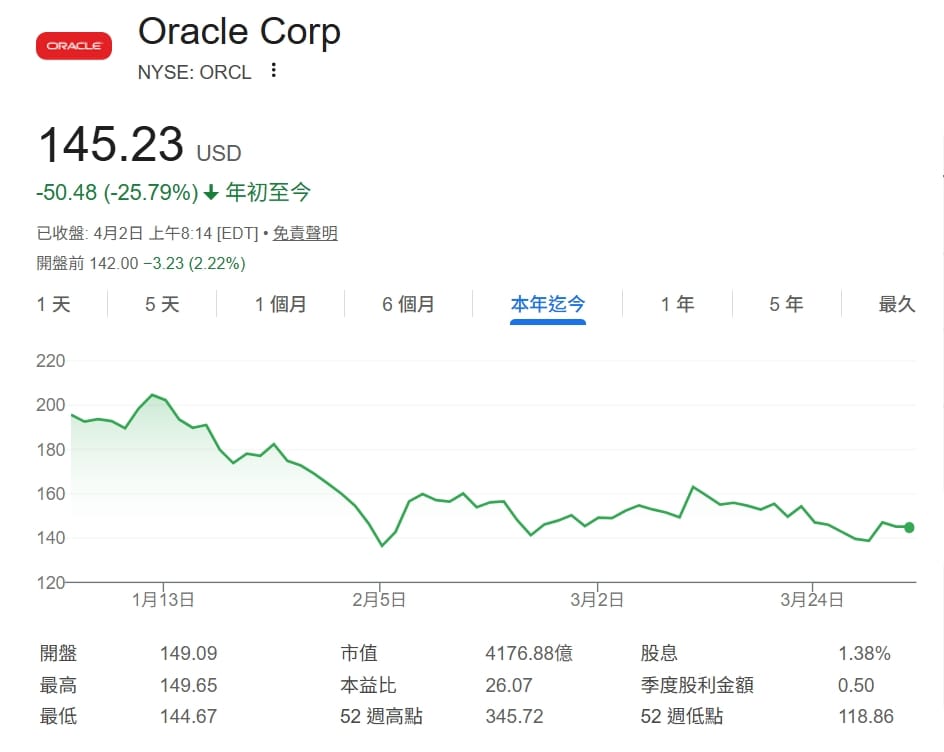Click the chart peak near 1月13日
This screenshot has width=944, height=752.
(152, 395)
